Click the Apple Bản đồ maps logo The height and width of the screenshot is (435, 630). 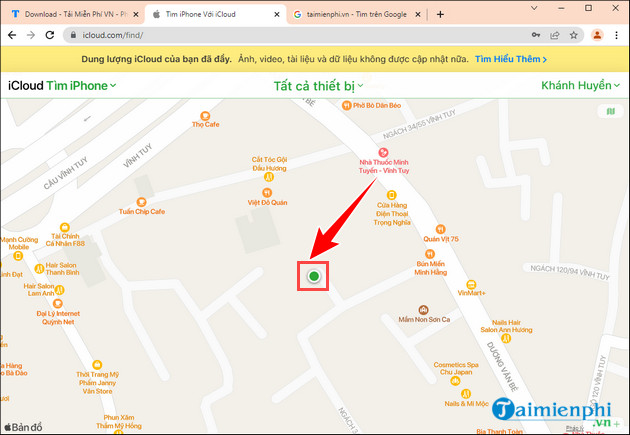coord(23,427)
